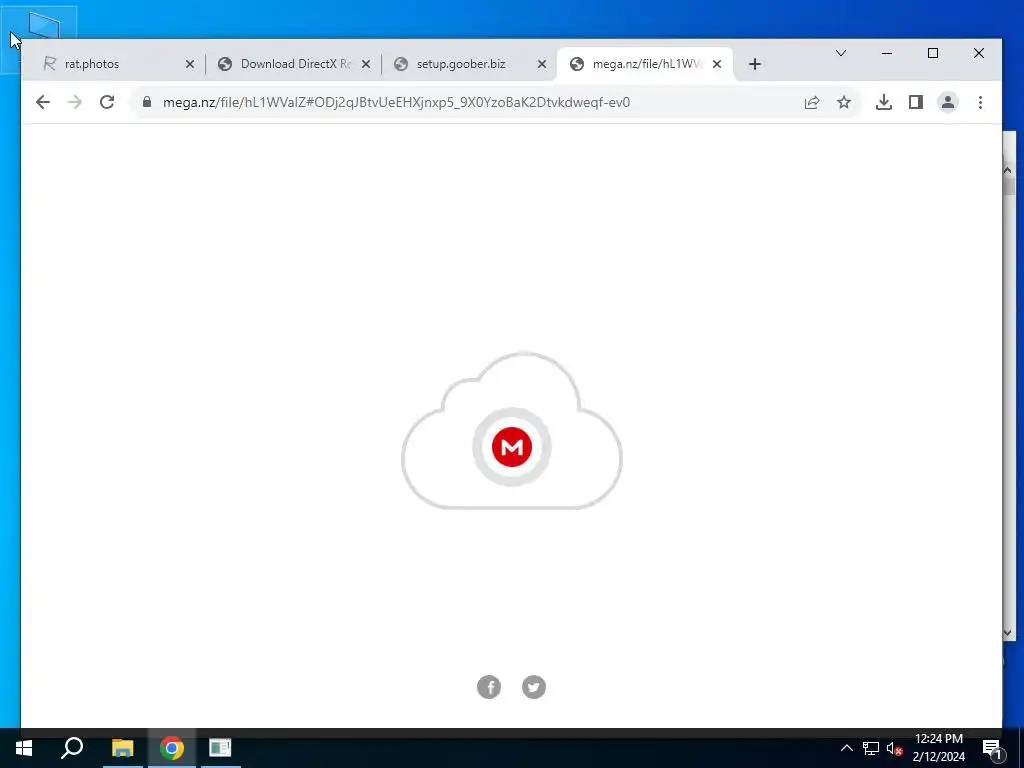Screen dimensions: 1024x768
Task: Open the Chrome downloads tray
Action: (x=884, y=102)
